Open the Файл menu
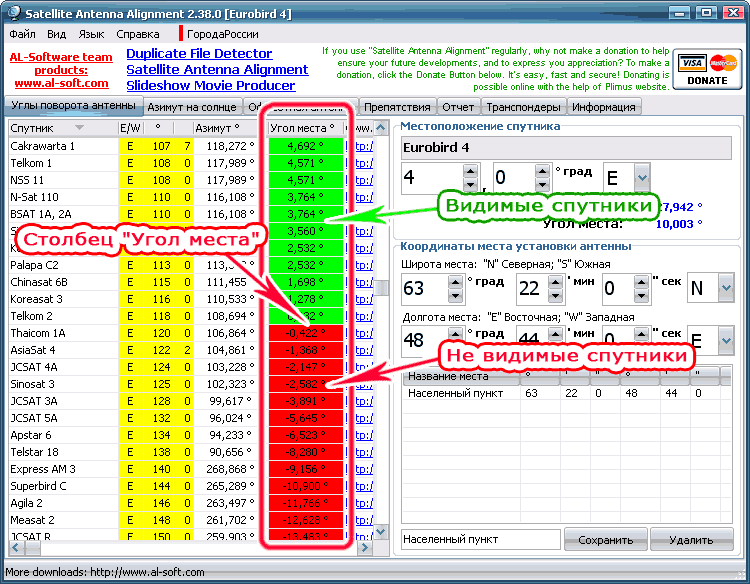The image size is (750, 584). 22,34
